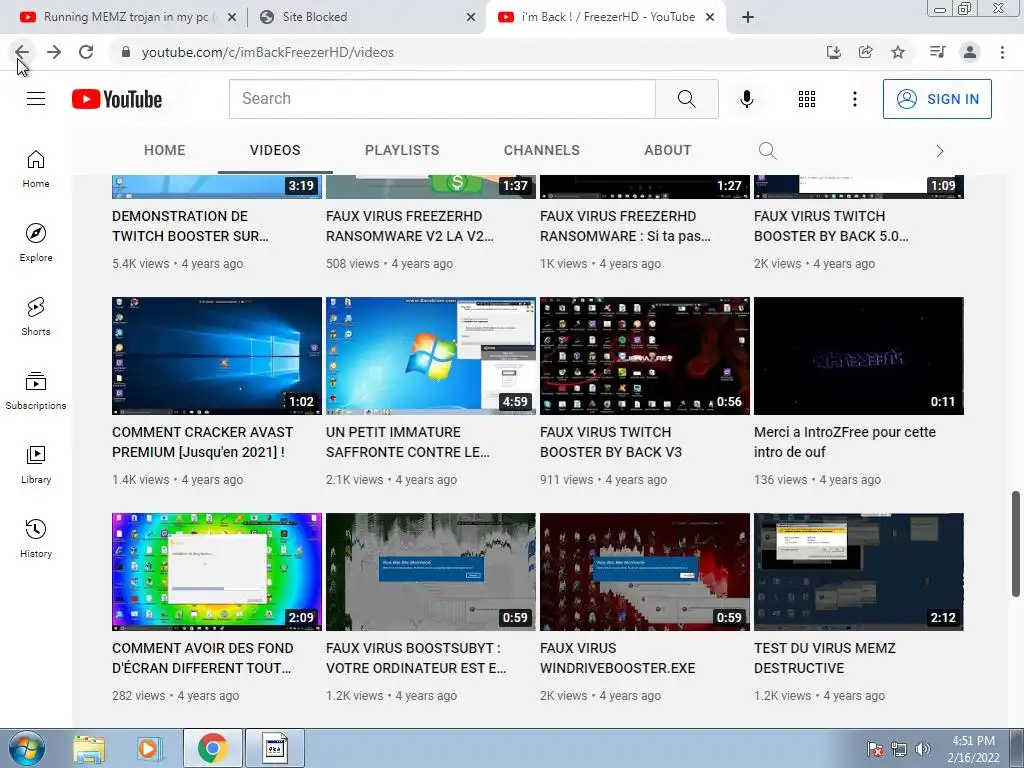Click the address bar URL
This screenshot has height=768, width=1024.
coord(268,52)
